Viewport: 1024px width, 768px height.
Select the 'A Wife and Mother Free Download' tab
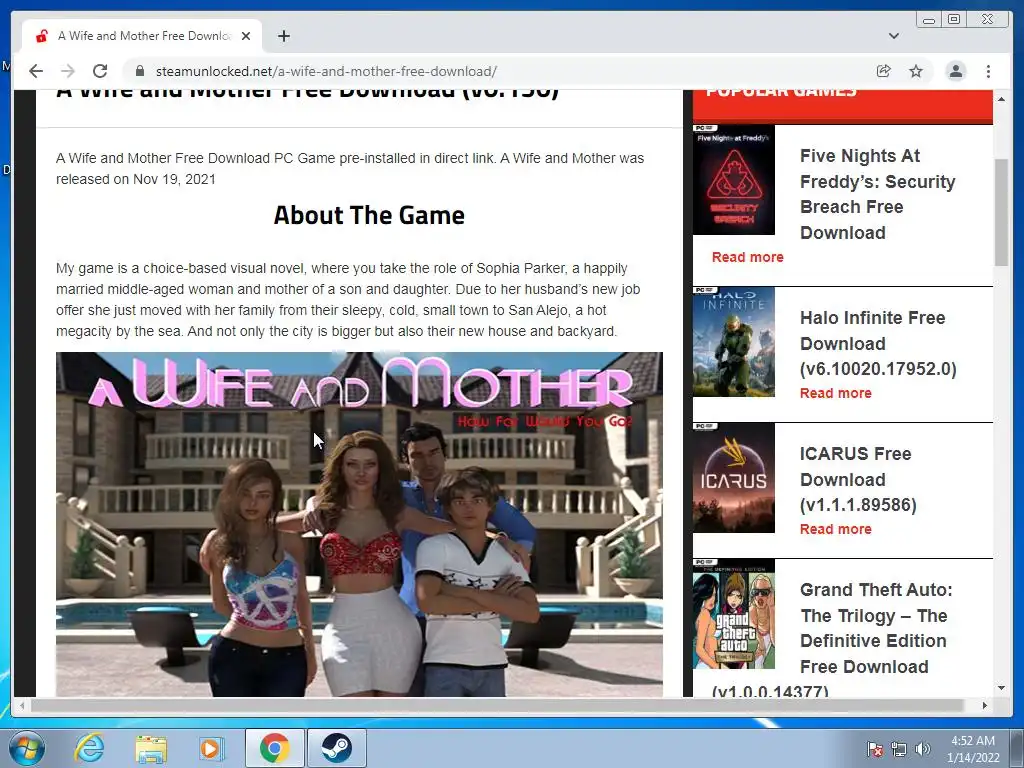pyautogui.click(x=142, y=36)
